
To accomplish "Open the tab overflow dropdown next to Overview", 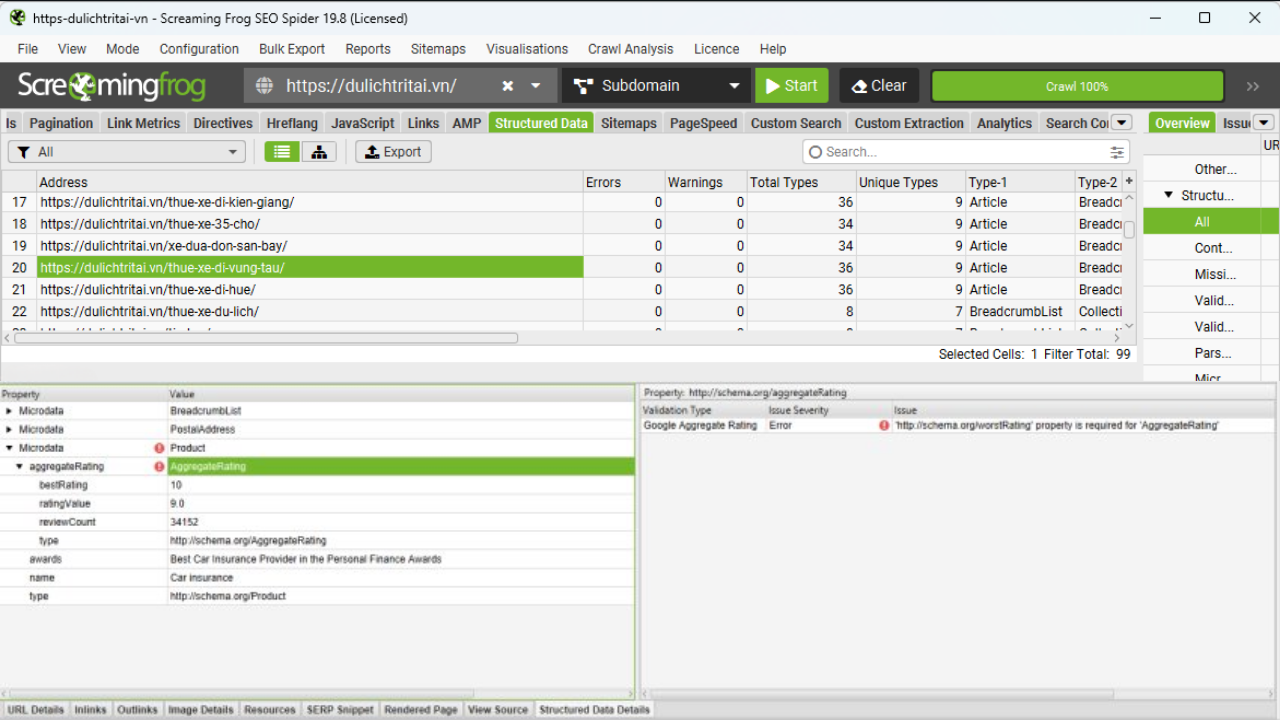I will 1262,122.
